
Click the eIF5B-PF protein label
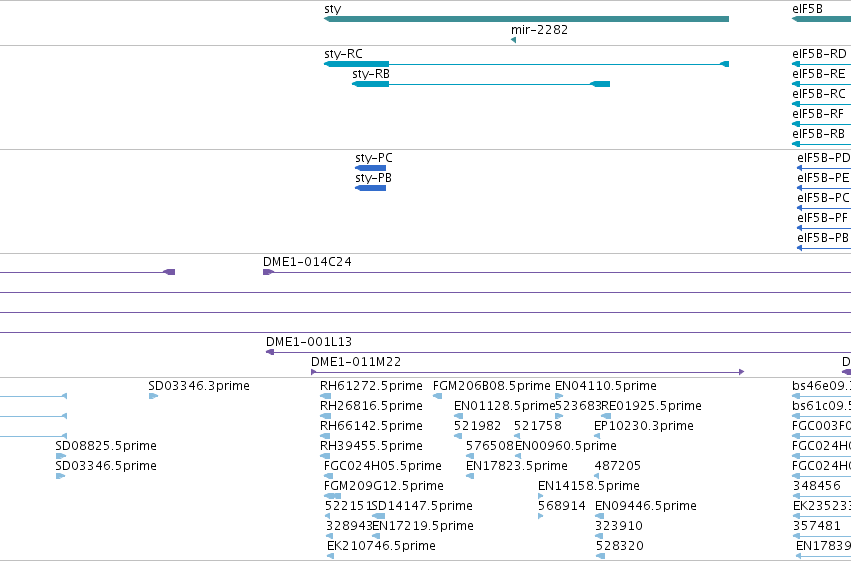[822, 219]
